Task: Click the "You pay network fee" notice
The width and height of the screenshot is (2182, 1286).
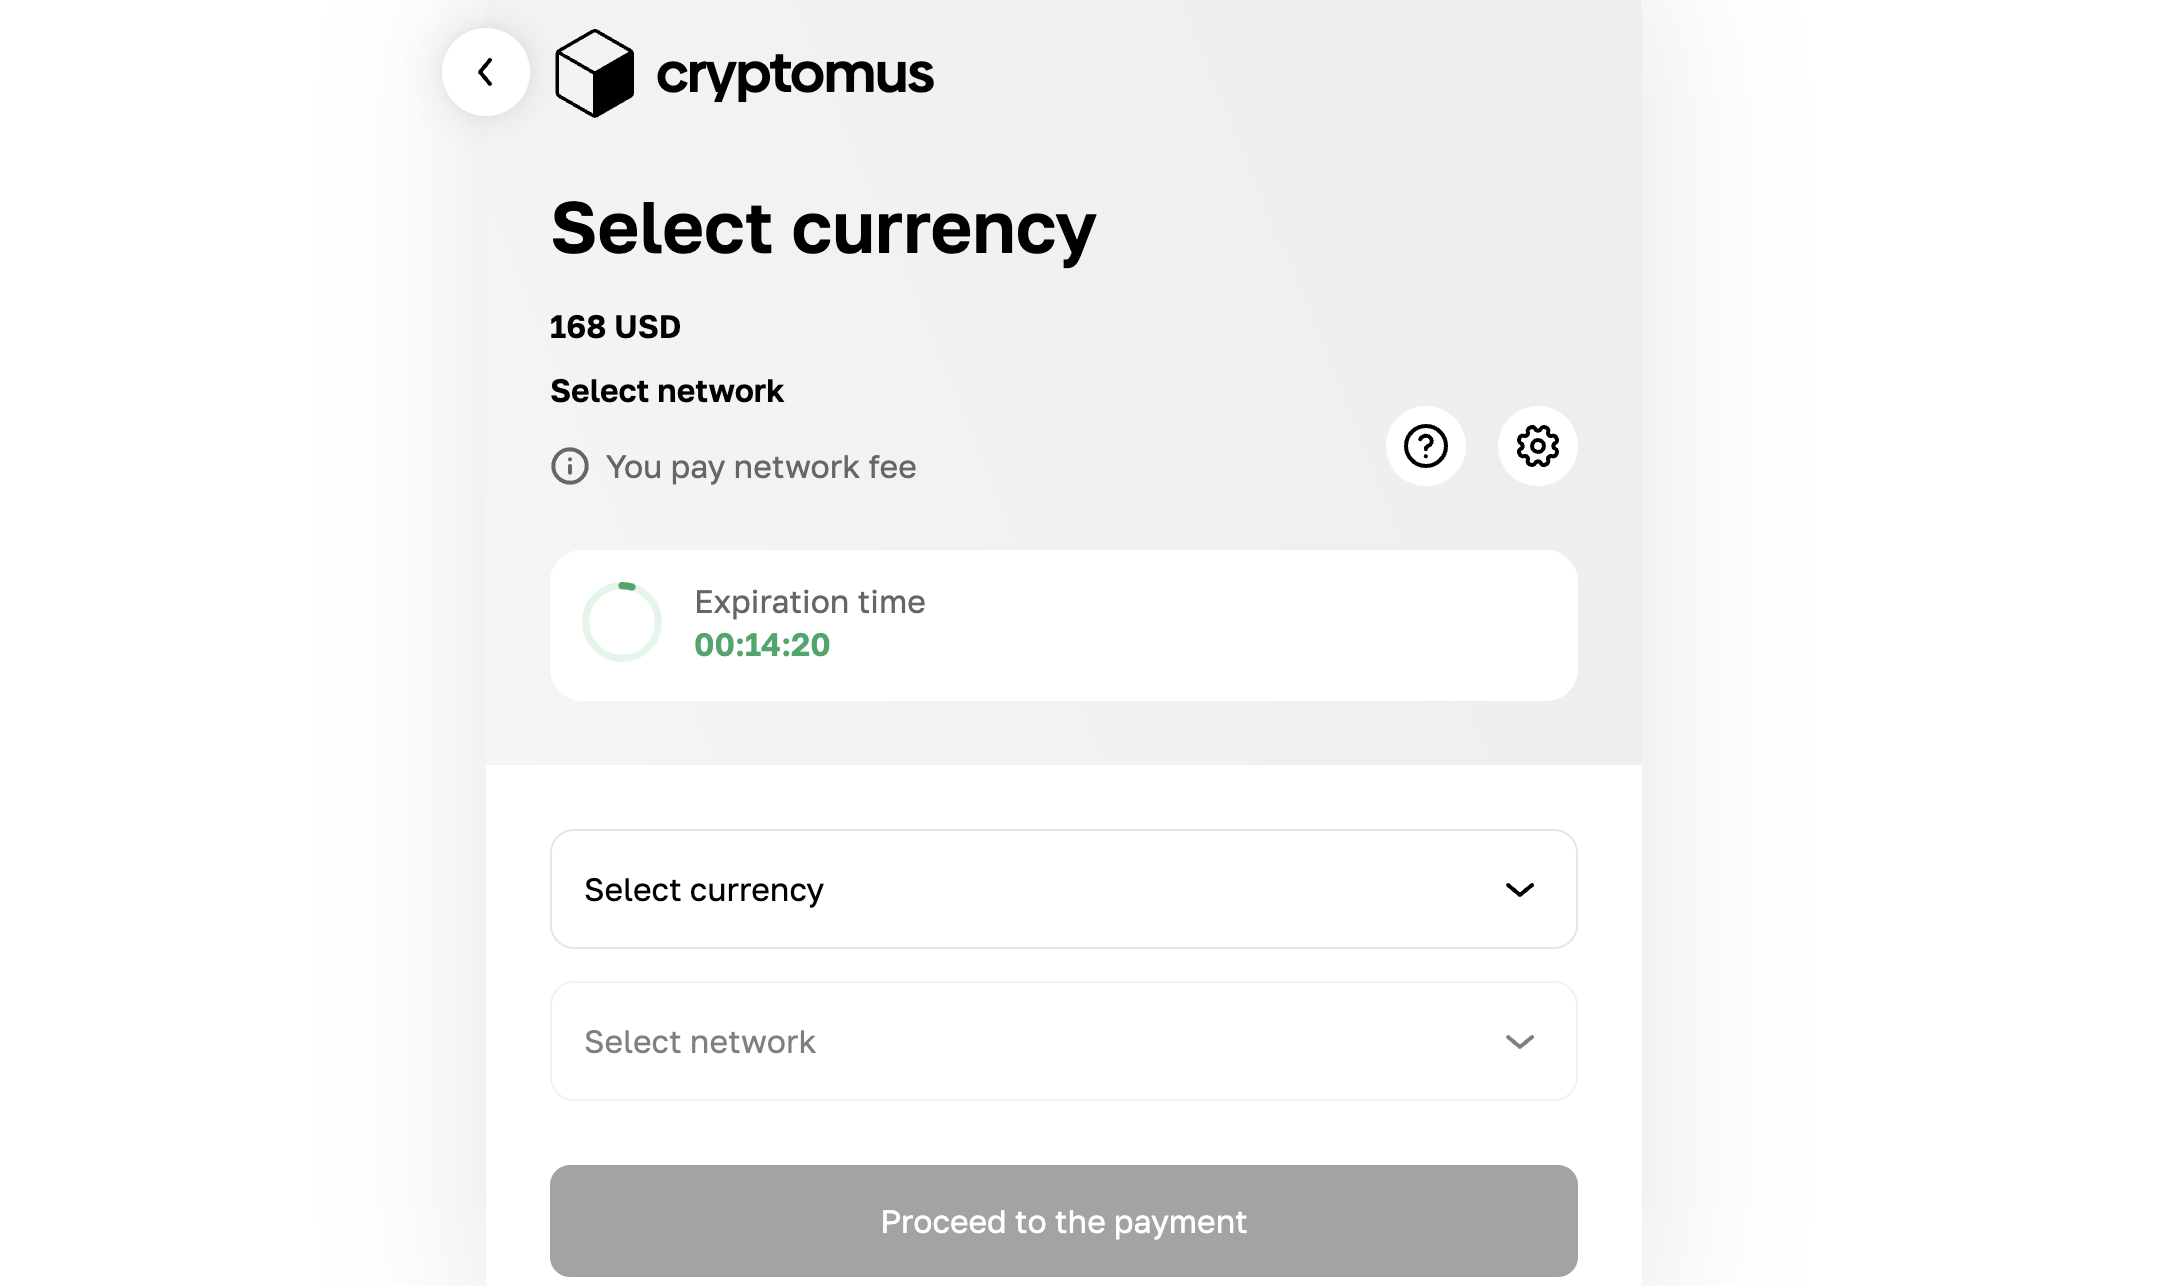Action: click(761, 467)
